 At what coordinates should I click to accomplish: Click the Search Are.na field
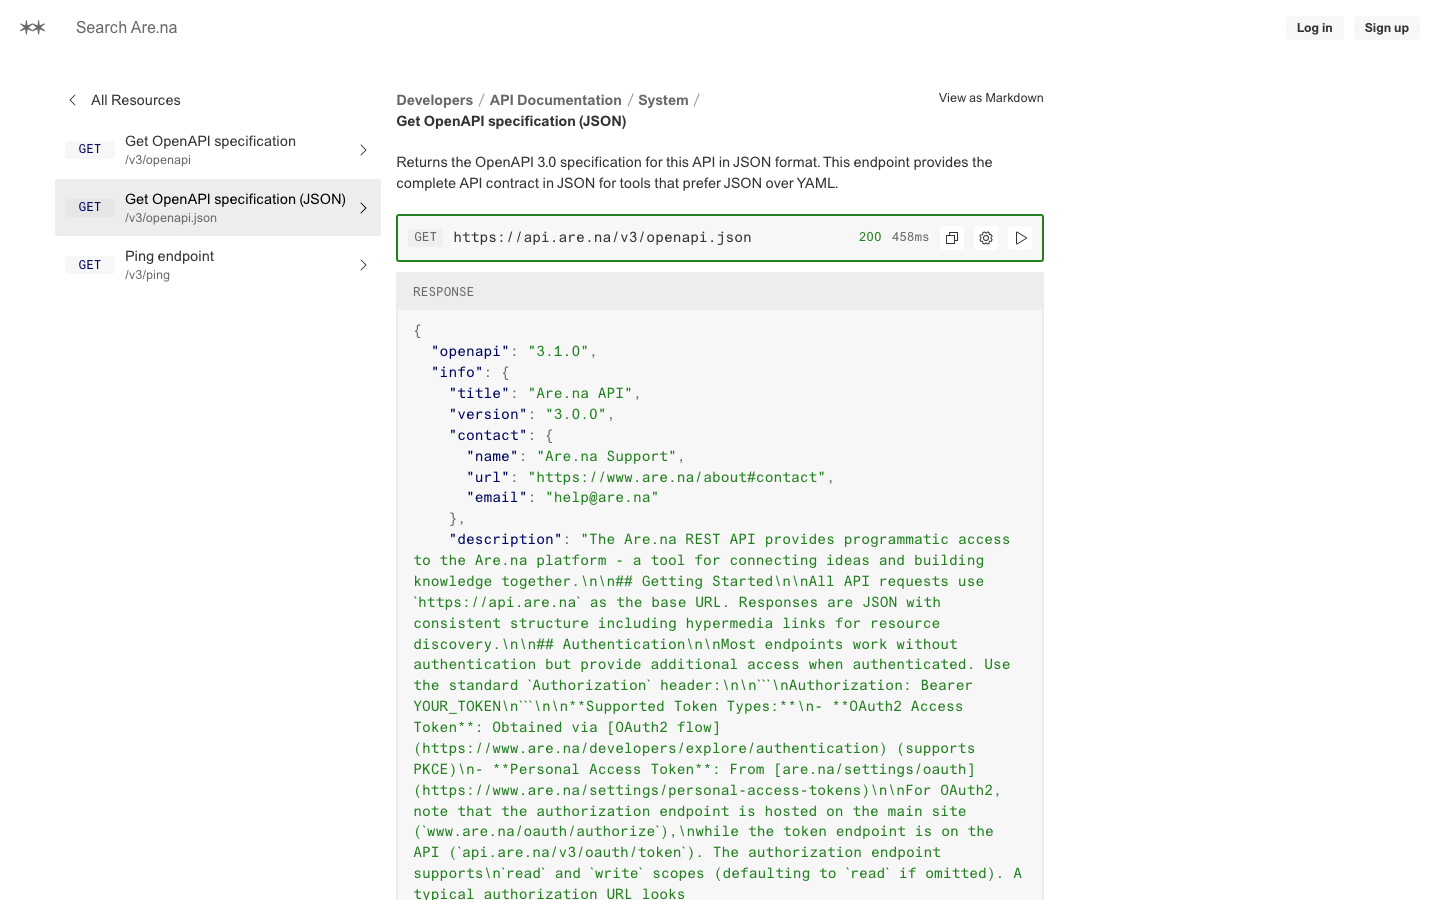[127, 28]
